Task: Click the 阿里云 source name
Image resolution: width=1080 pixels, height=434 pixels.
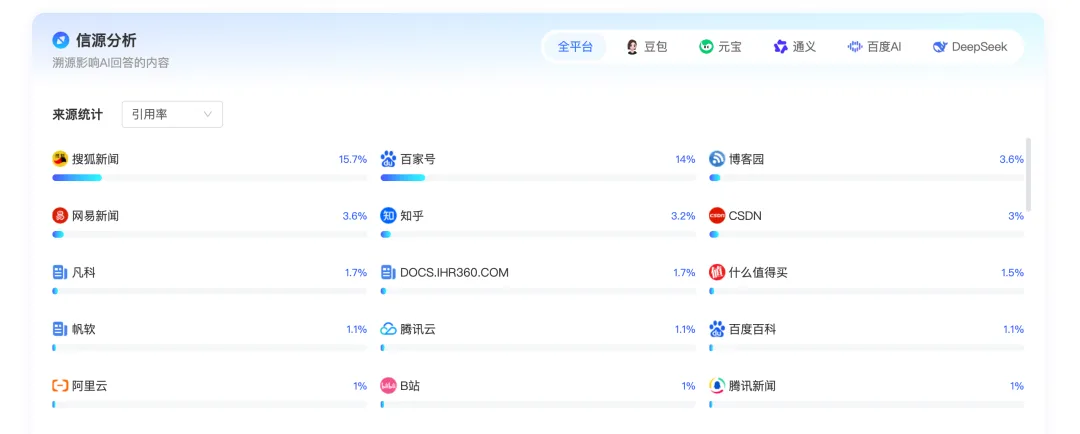Action: pyautogui.click(x=90, y=386)
